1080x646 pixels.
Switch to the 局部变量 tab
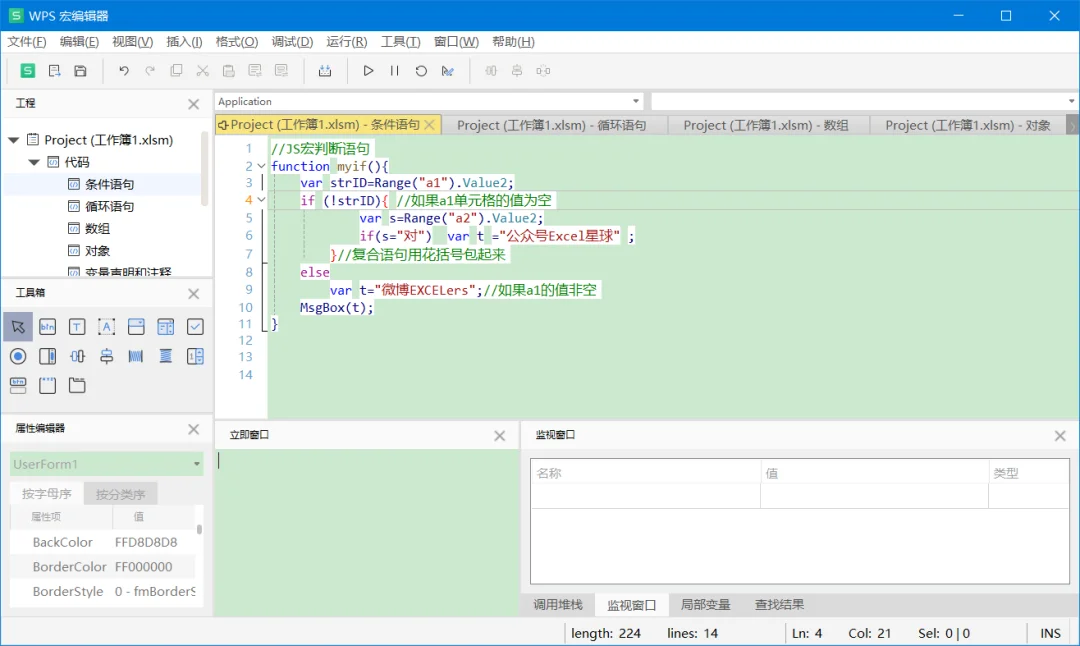(x=705, y=605)
